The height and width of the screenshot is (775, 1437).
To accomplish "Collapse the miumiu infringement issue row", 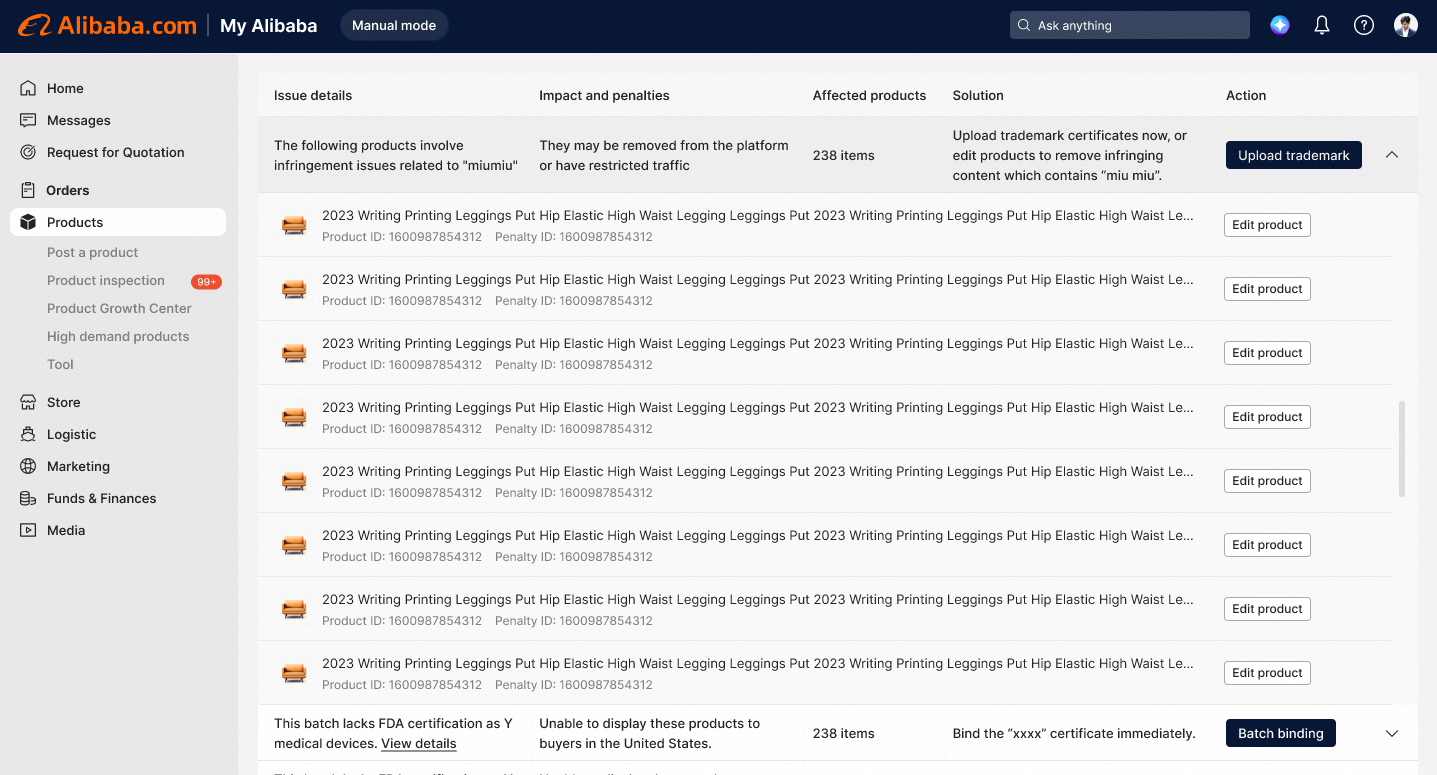I will pyautogui.click(x=1392, y=155).
